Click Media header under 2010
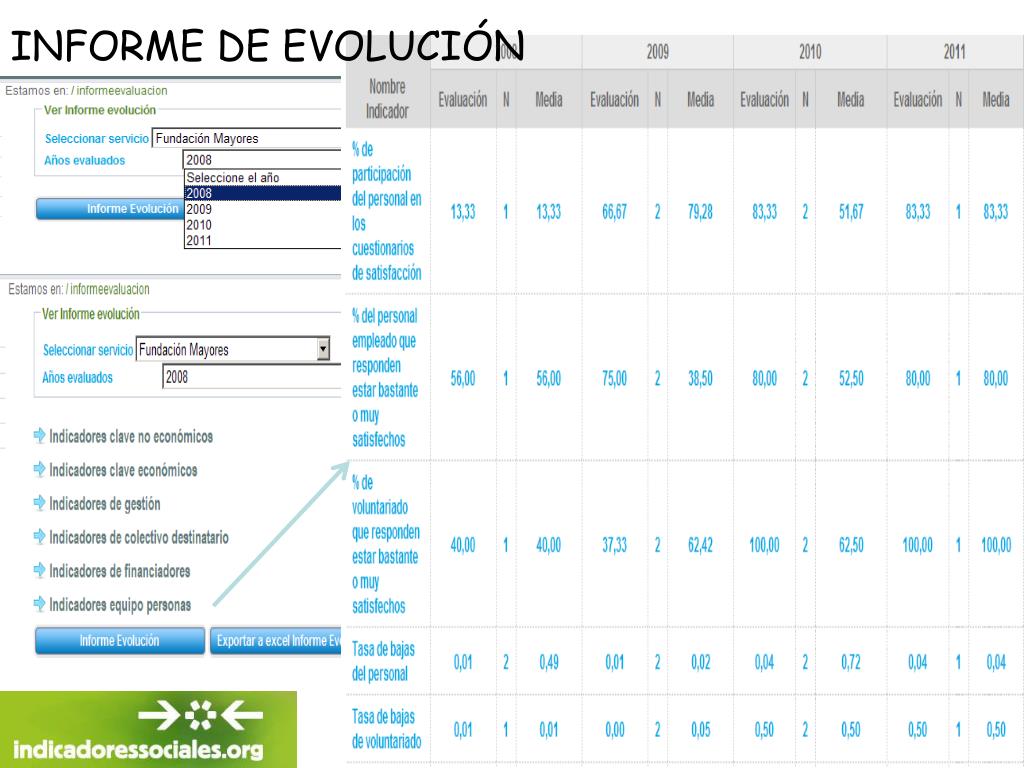Screen dimensions: 1024x768 point(850,99)
